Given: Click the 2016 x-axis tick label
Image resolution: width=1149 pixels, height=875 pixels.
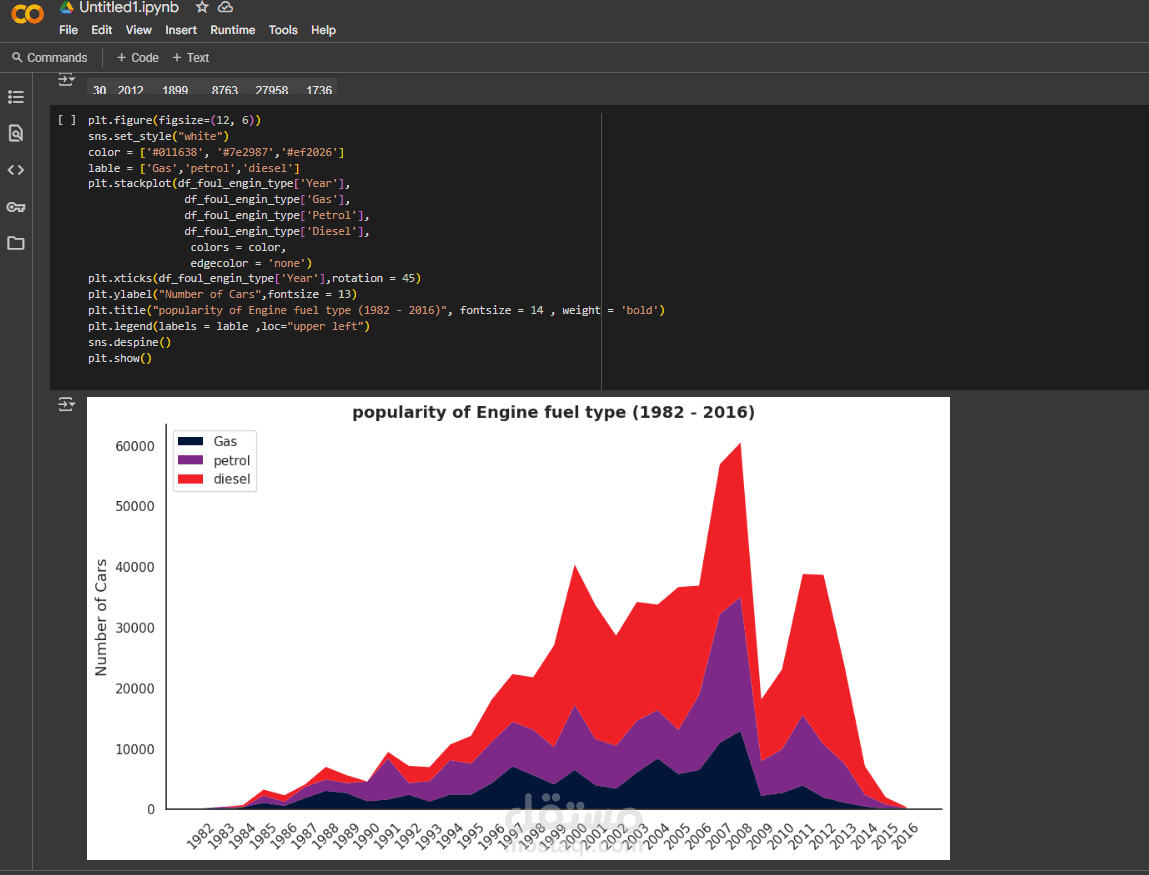Looking at the screenshot, I should click(906, 836).
